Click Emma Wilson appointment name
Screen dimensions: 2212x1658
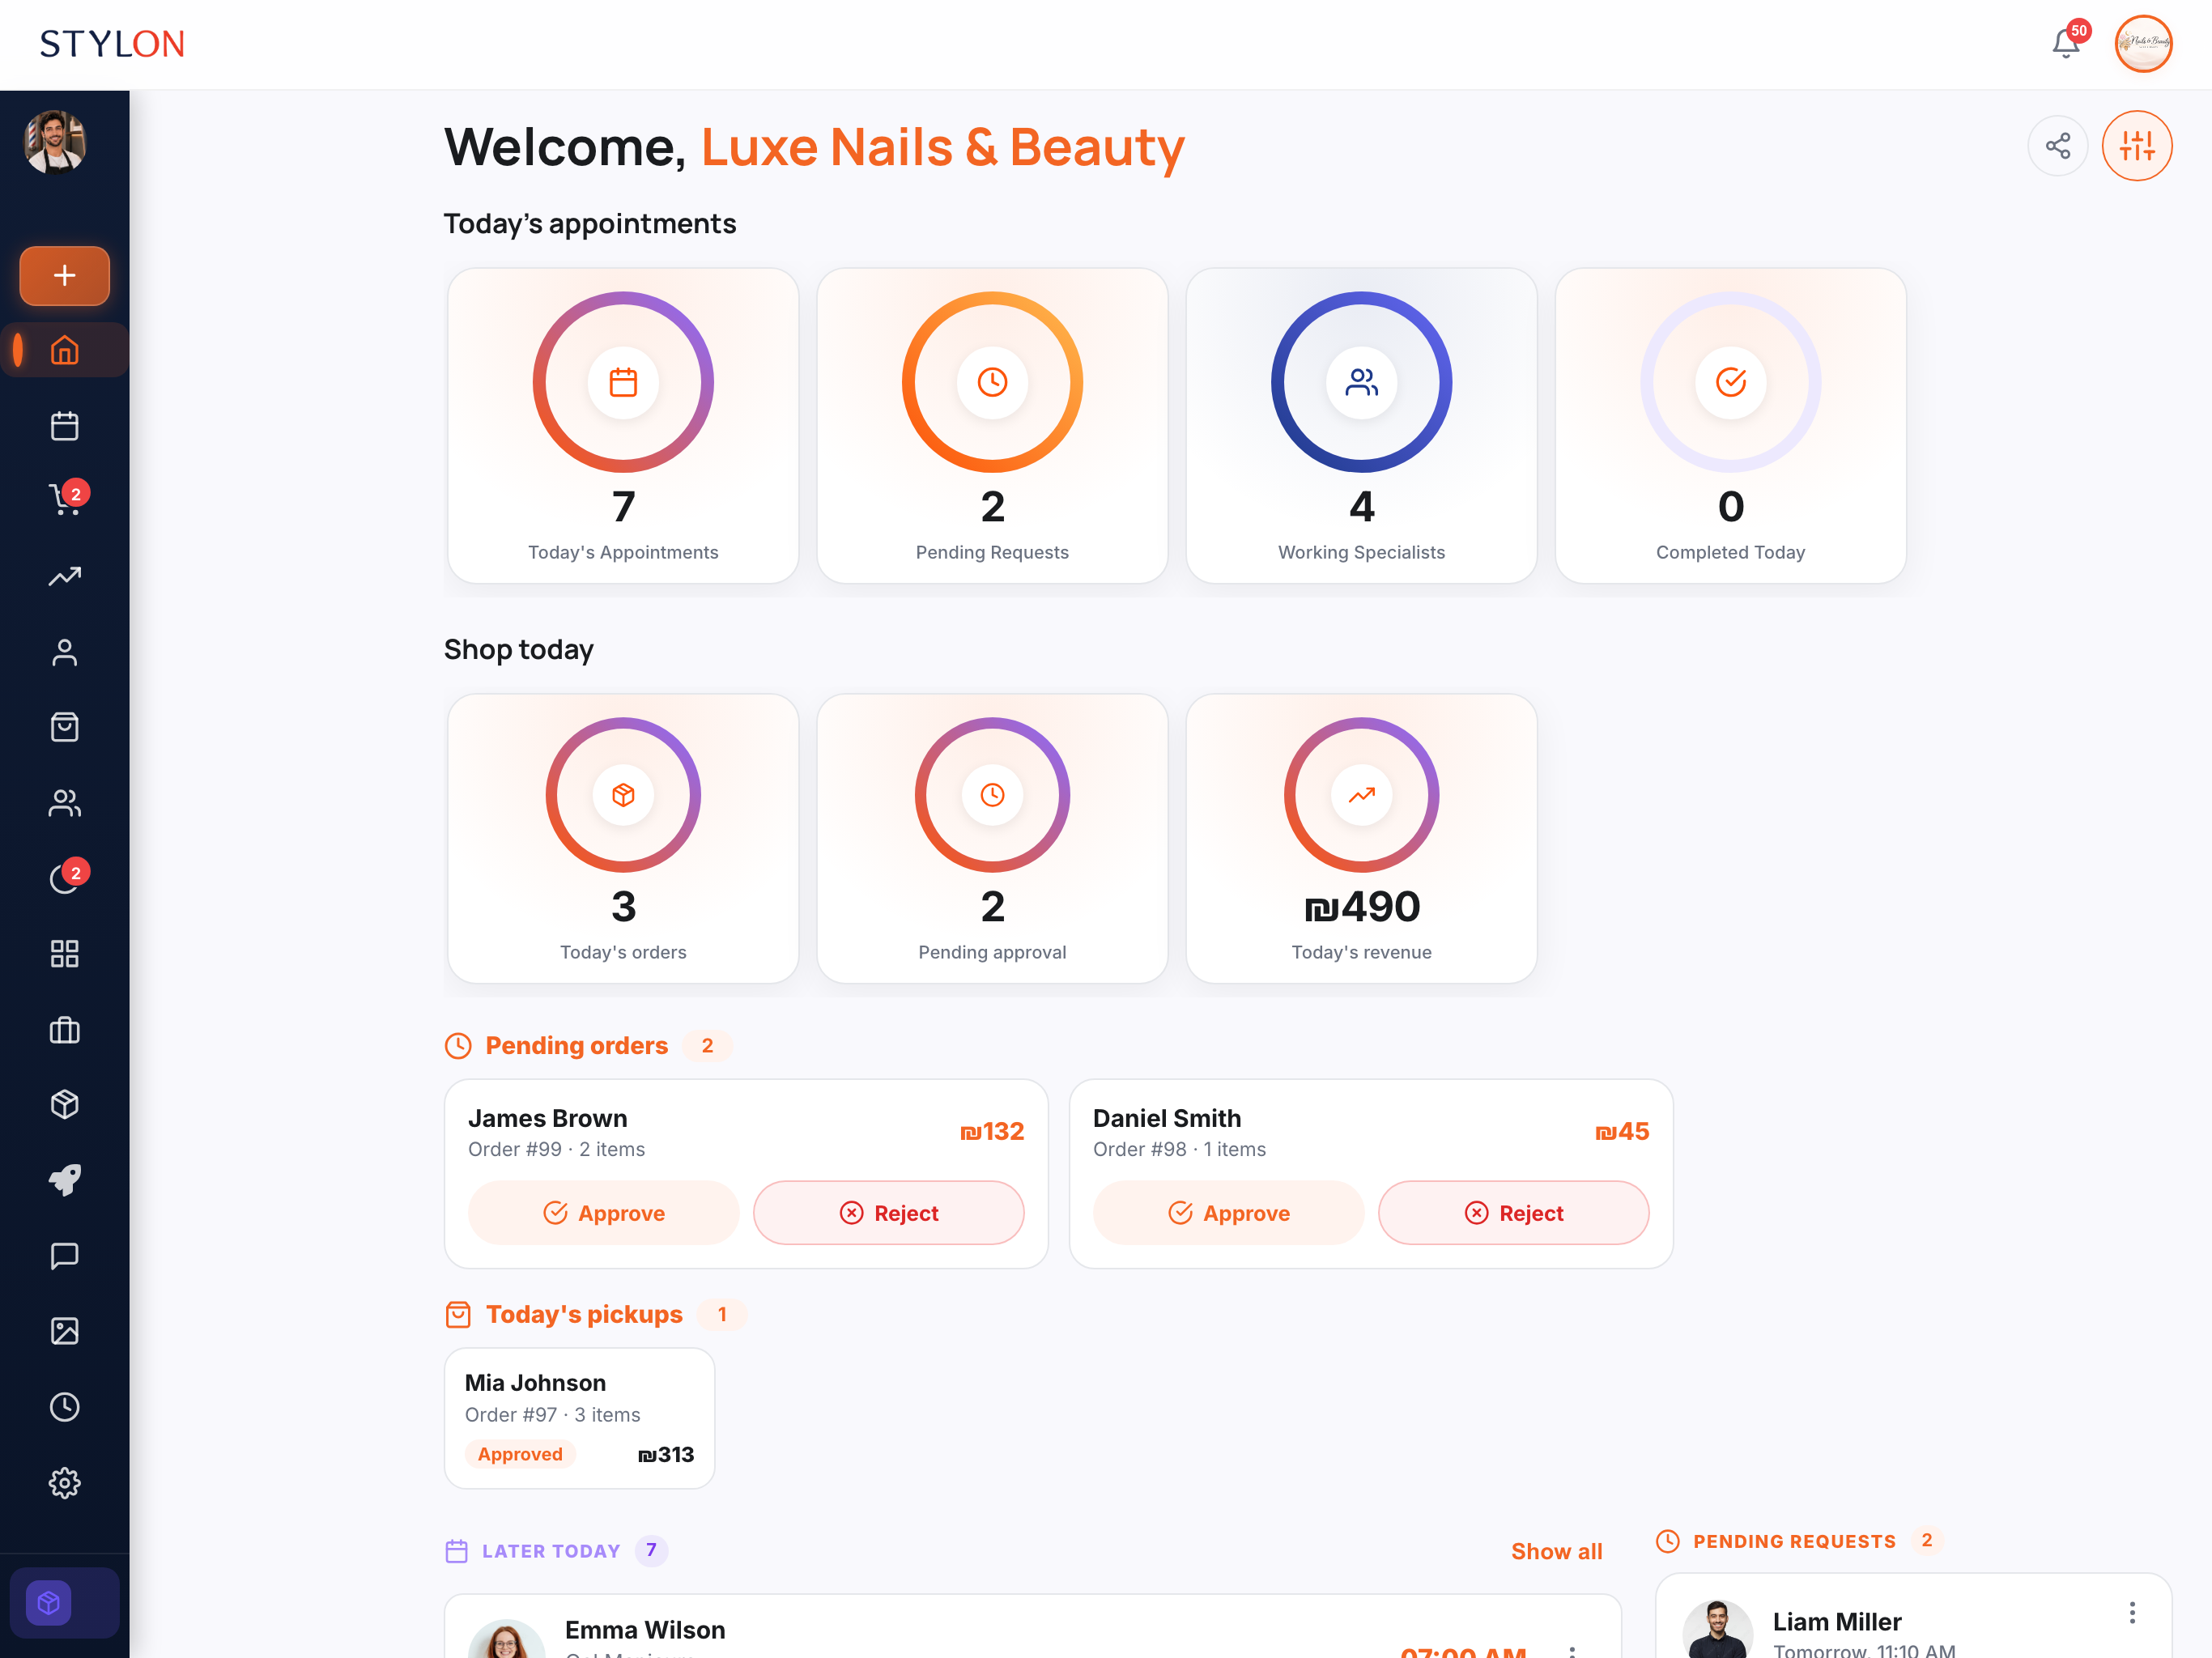tap(645, 1630)
